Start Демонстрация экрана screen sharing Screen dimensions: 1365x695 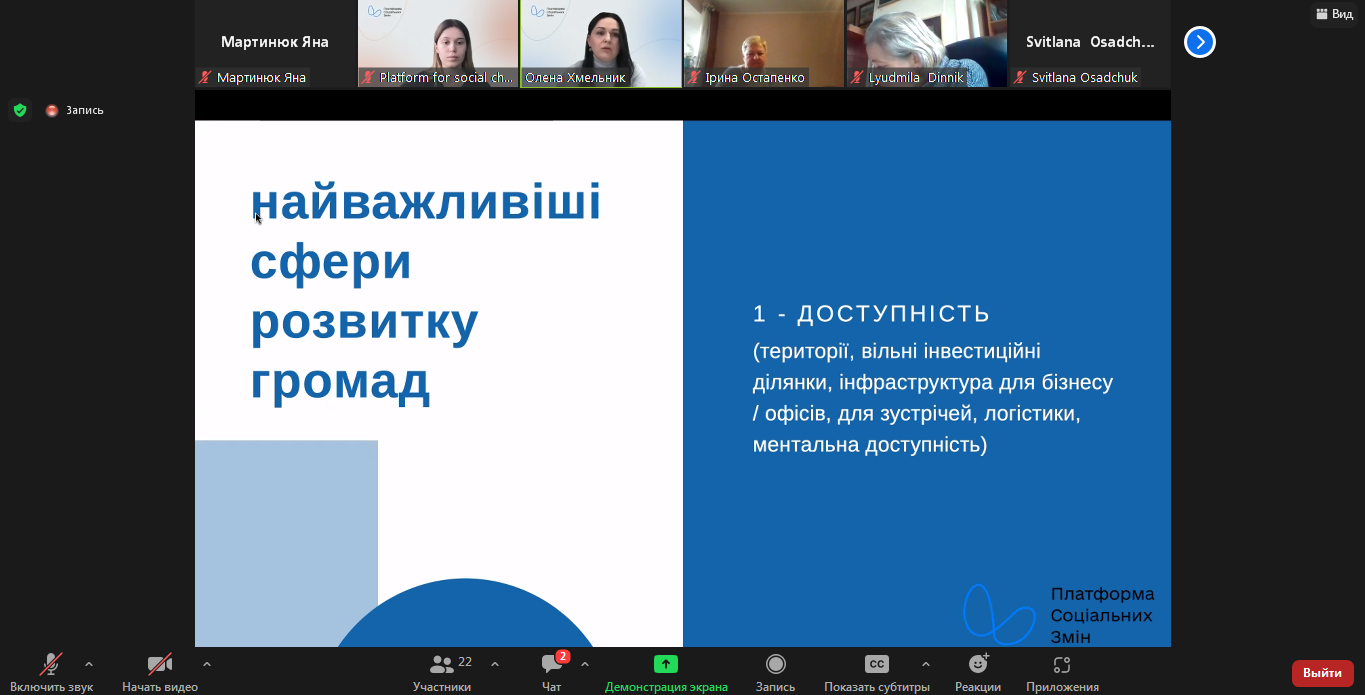point(666,665)
